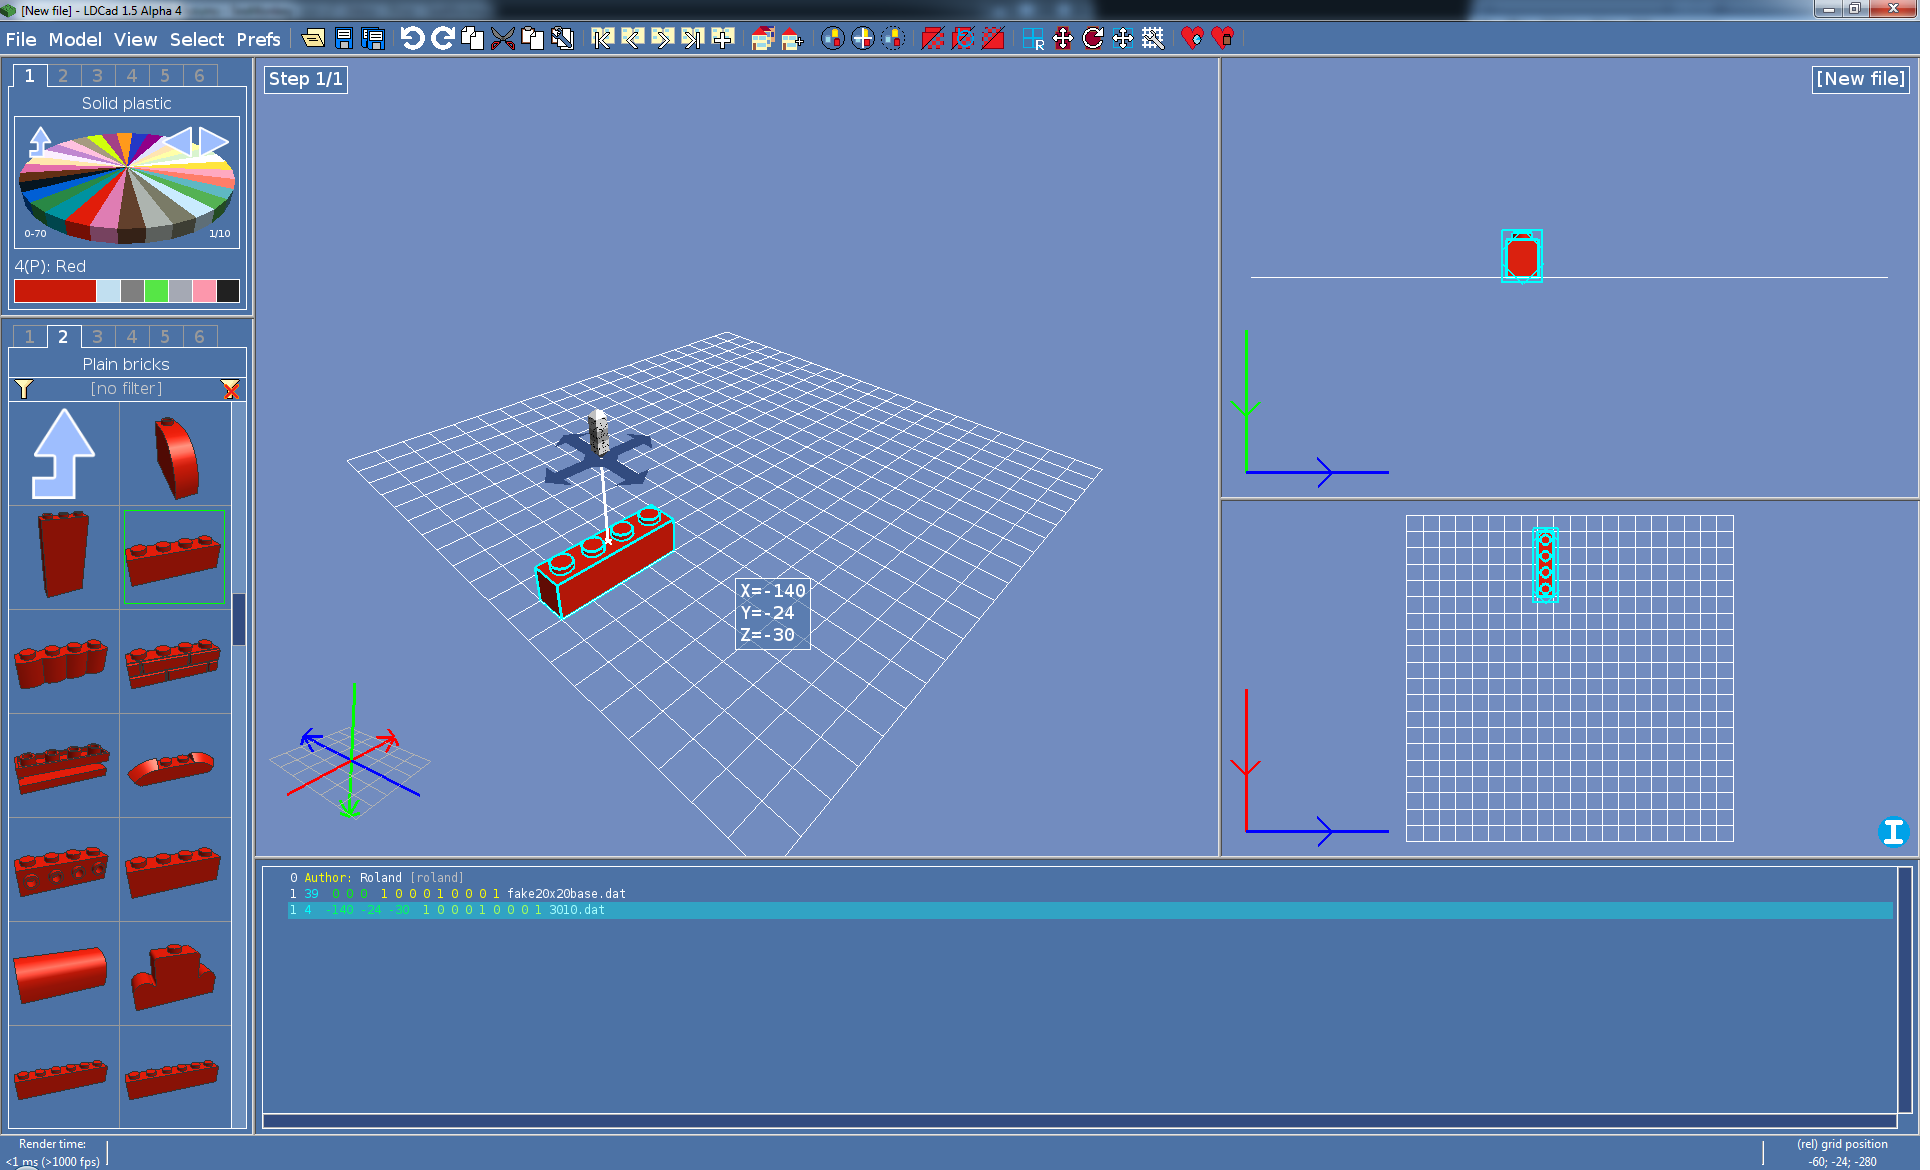1930x1170 pixels.
Task: Go to the first step icon
Action: click(x=602, y=39)
